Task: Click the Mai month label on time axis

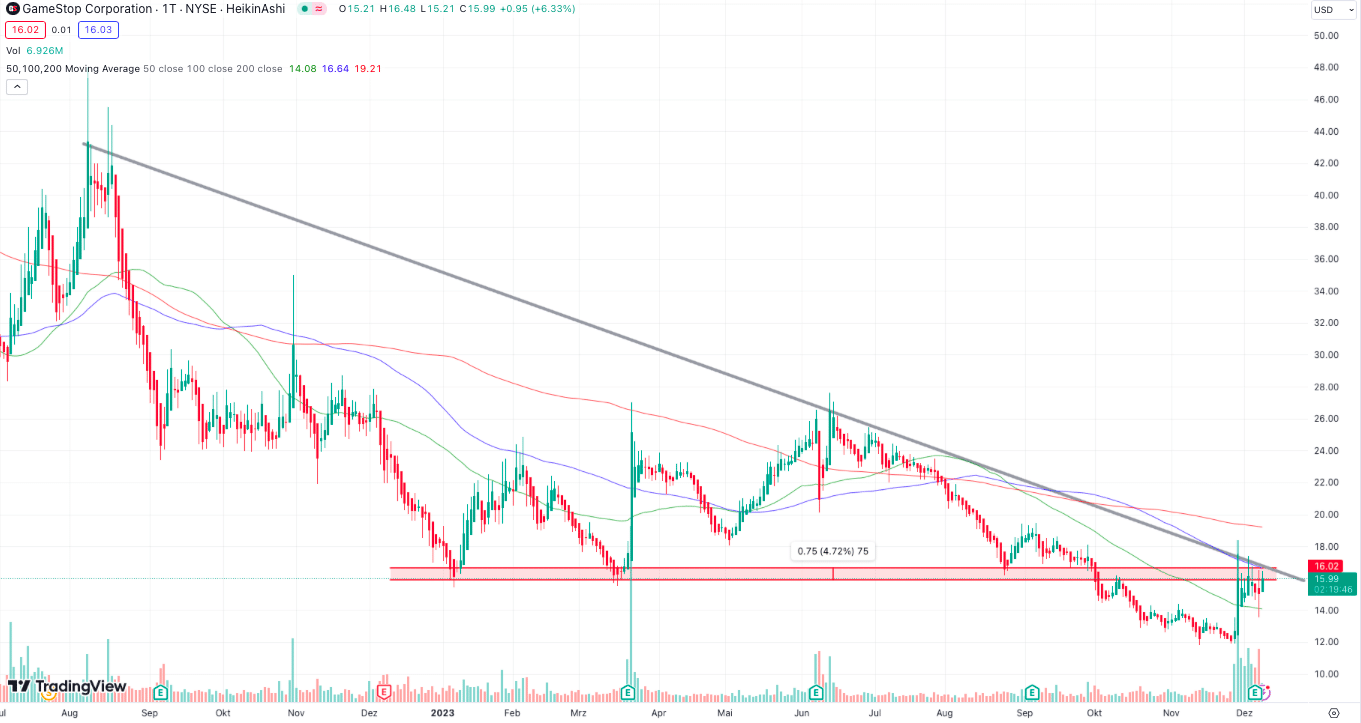Action: point(726,713)
